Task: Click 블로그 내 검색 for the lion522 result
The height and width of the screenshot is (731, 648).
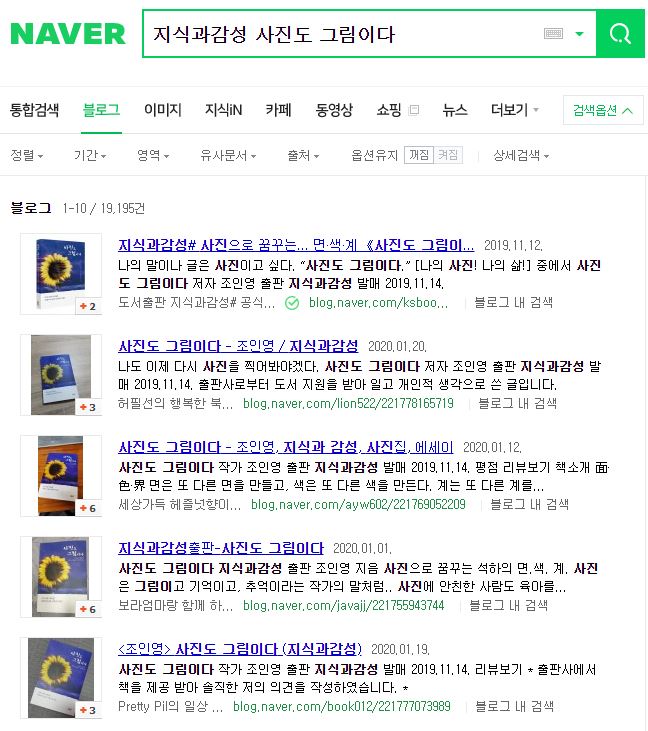Action: click(517, 404)
